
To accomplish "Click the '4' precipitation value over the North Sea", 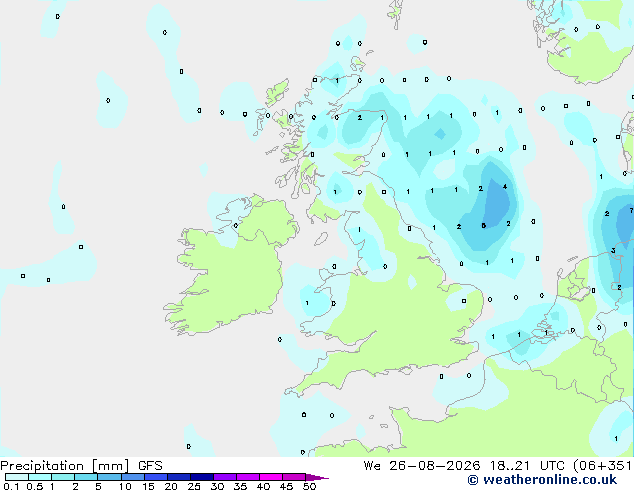I will pyautogui.click(x=505, y=186).
